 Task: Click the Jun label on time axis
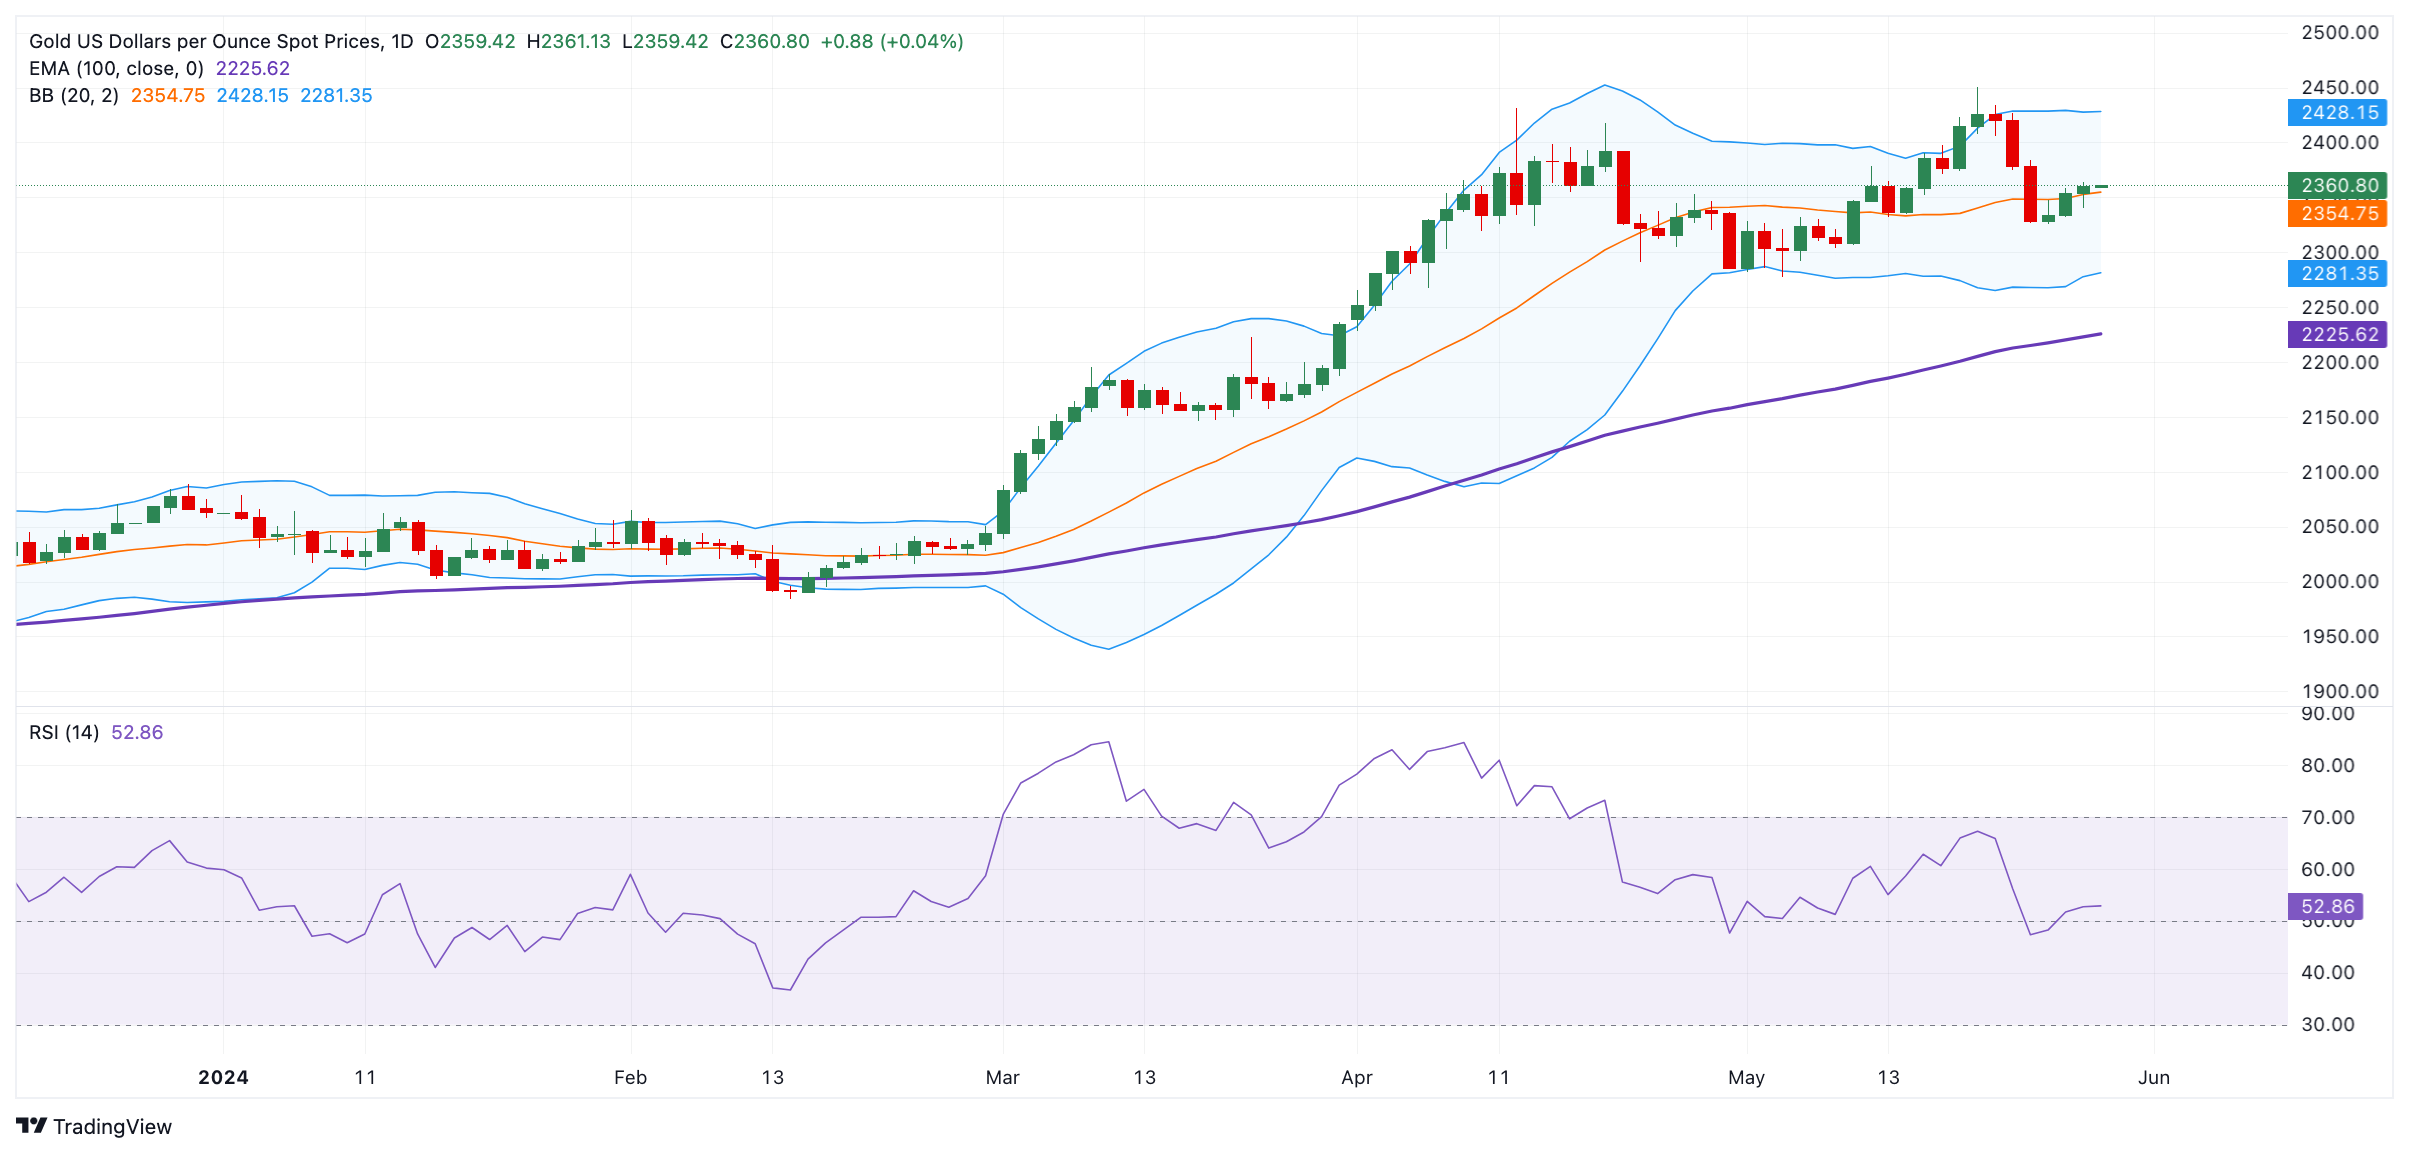pos(2153,1077)
